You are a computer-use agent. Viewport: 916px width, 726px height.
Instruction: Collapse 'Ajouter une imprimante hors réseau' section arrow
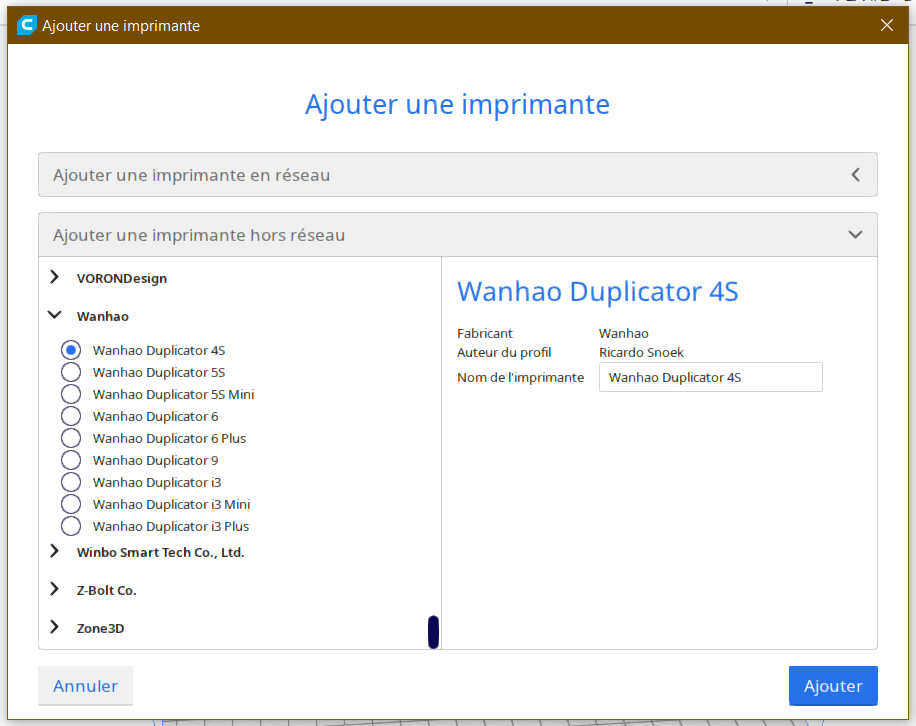tap(855, 235)
